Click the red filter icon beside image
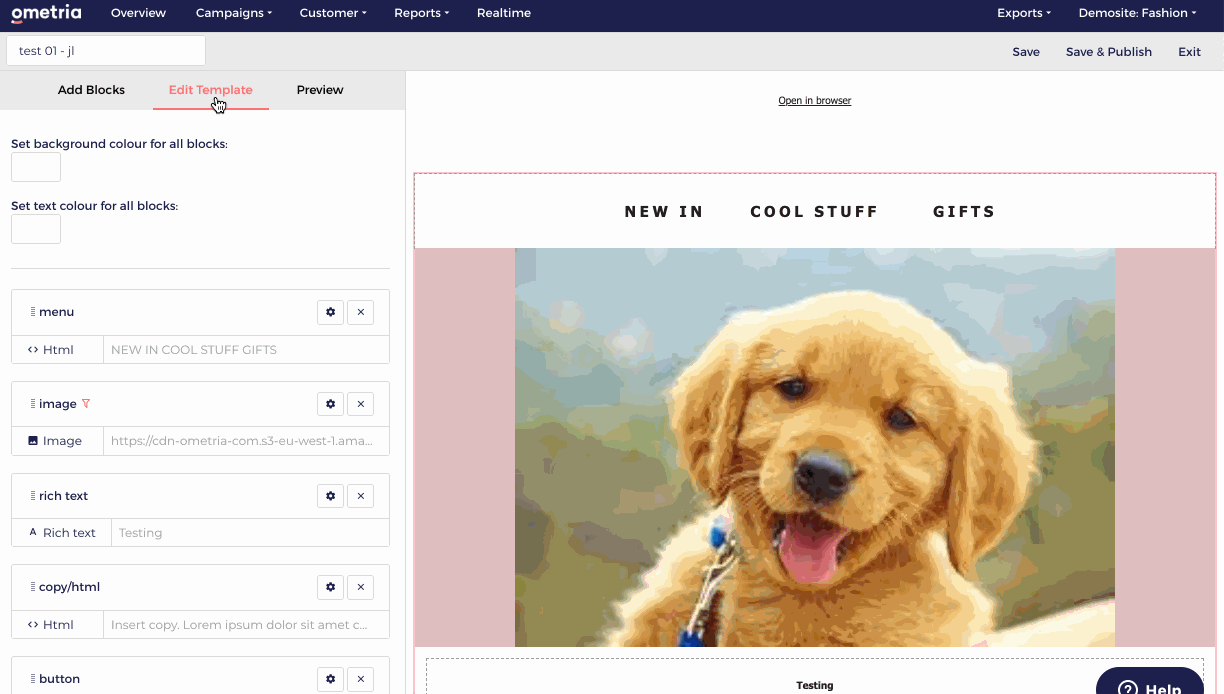The width and height of the screenshot is (1224, 694). pyautogui.click(x=86, y=404)
